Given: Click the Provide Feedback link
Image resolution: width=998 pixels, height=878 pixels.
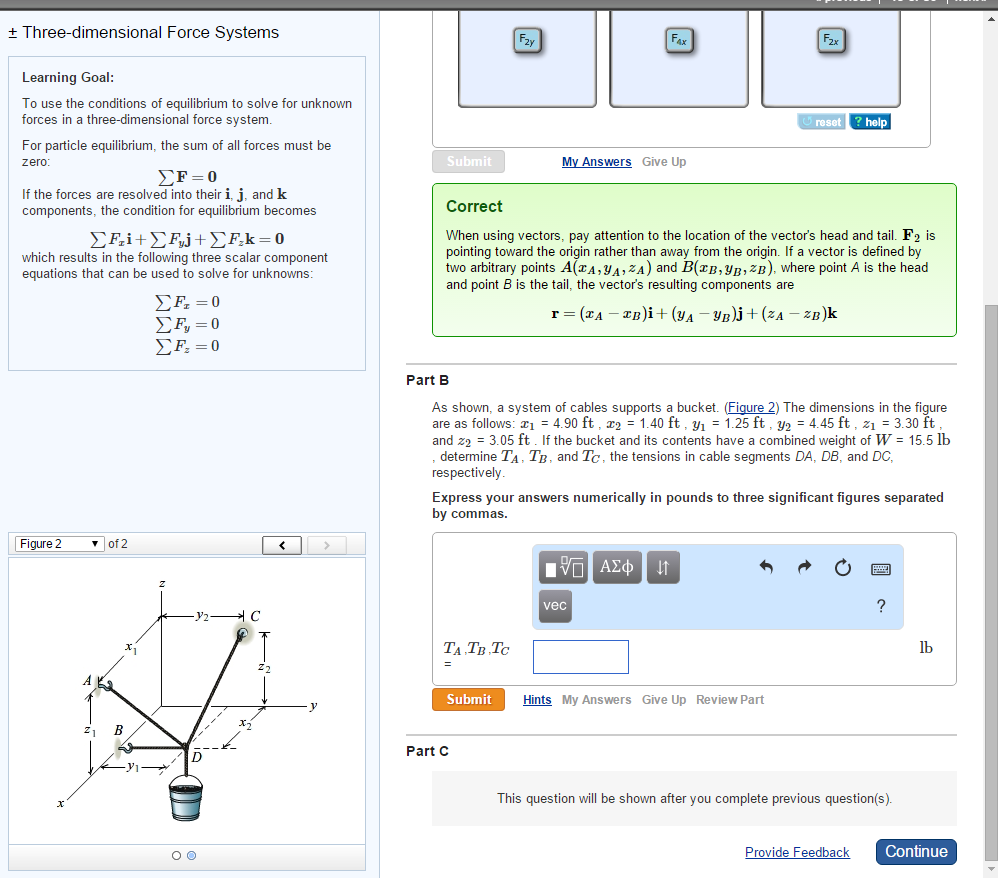Looking at the screenshot, I should coord(797,852).
